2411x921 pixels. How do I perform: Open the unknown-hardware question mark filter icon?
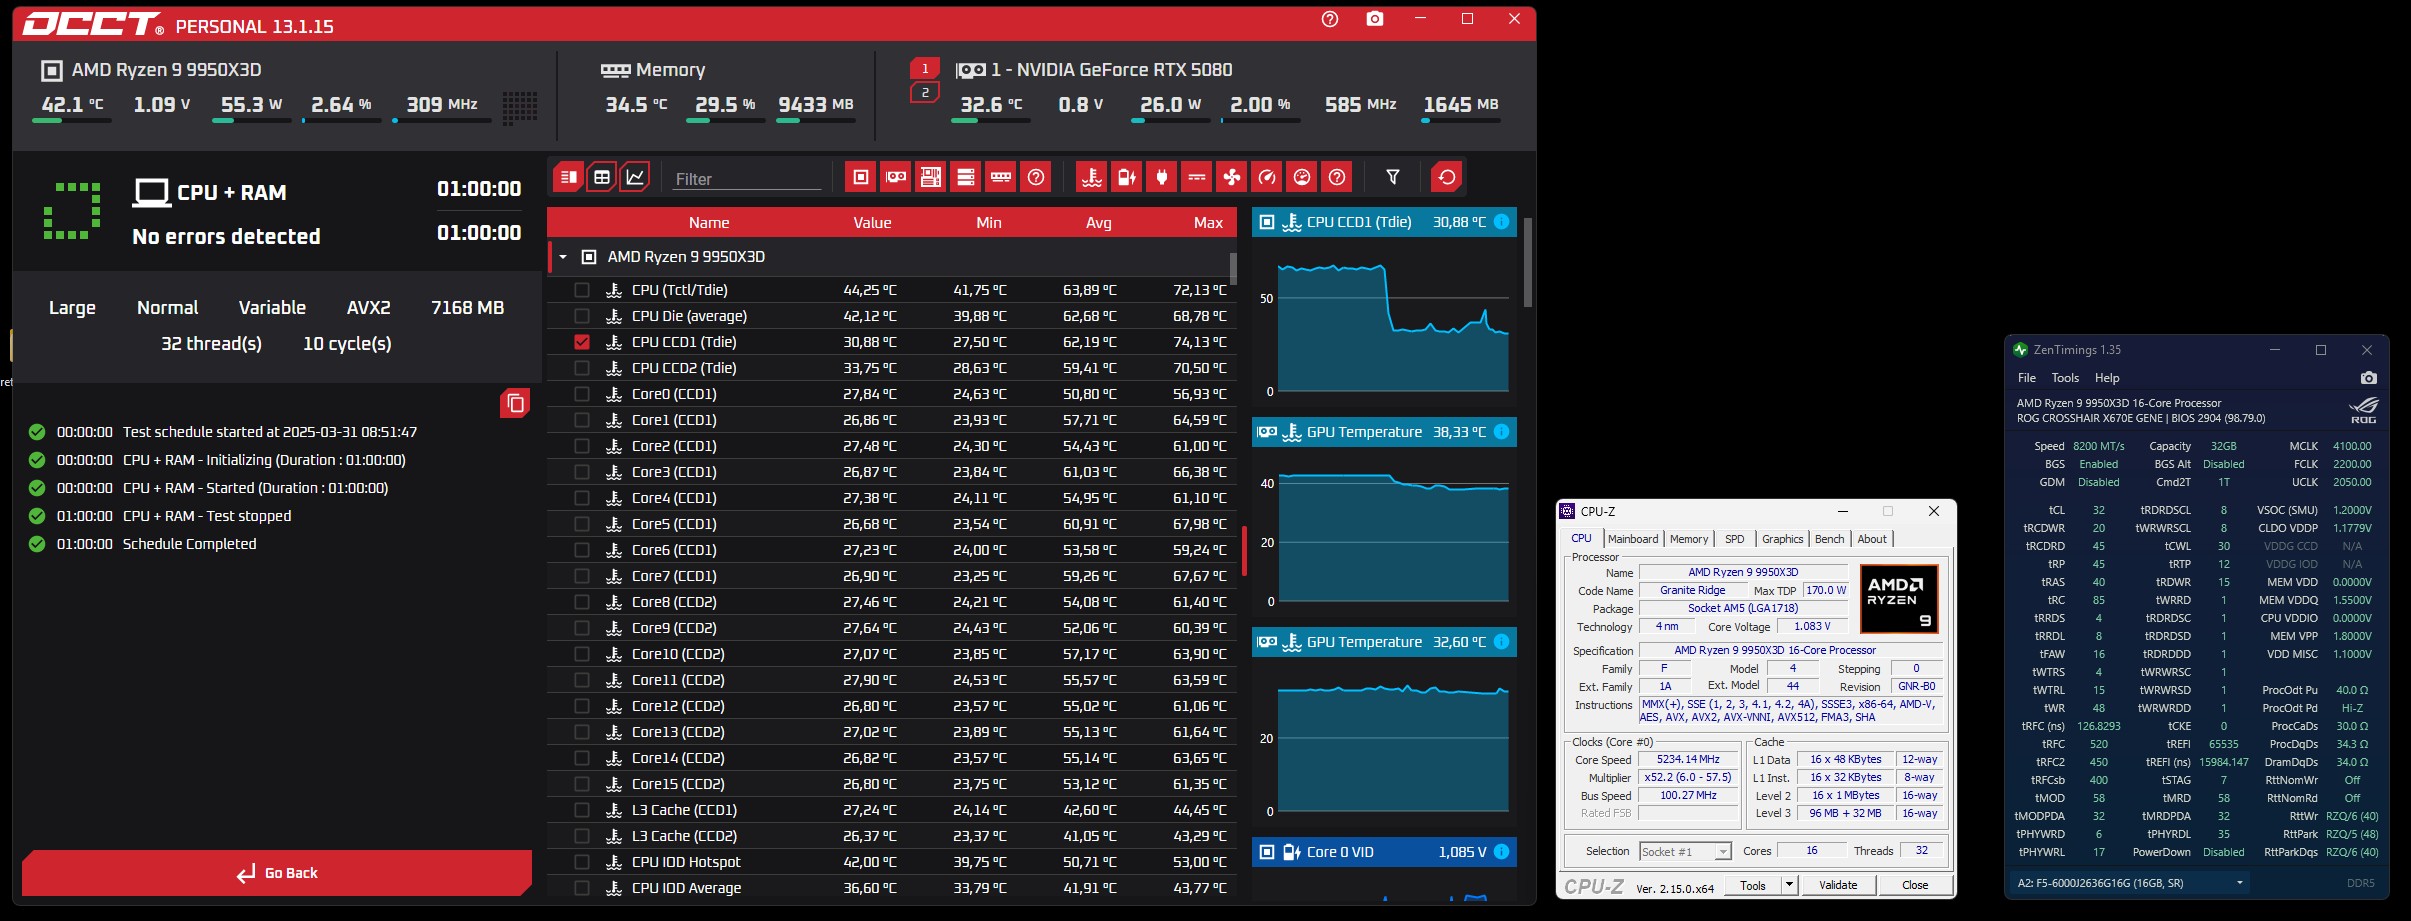pyautogui.click(x=1036, y=177)
